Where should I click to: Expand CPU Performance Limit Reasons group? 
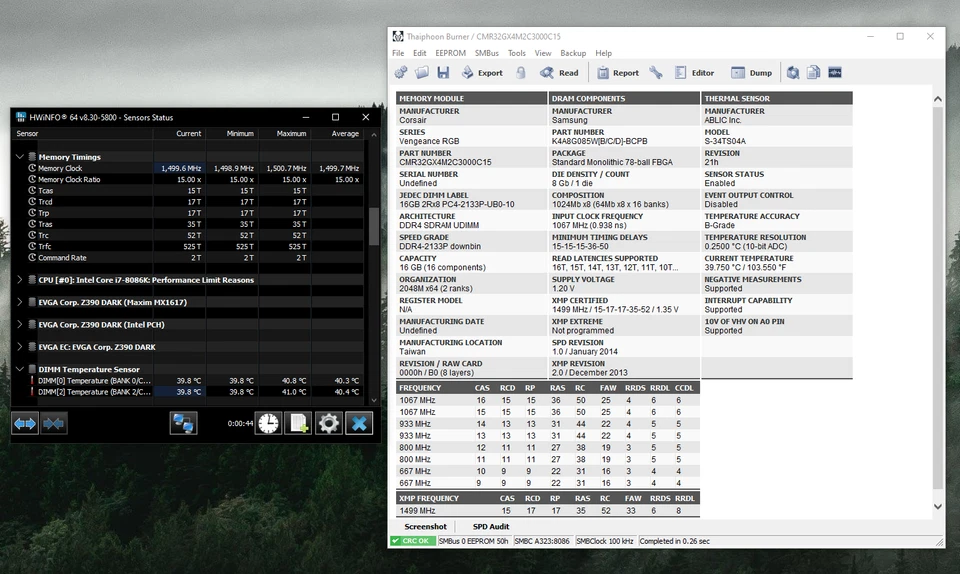coord(20,280)
